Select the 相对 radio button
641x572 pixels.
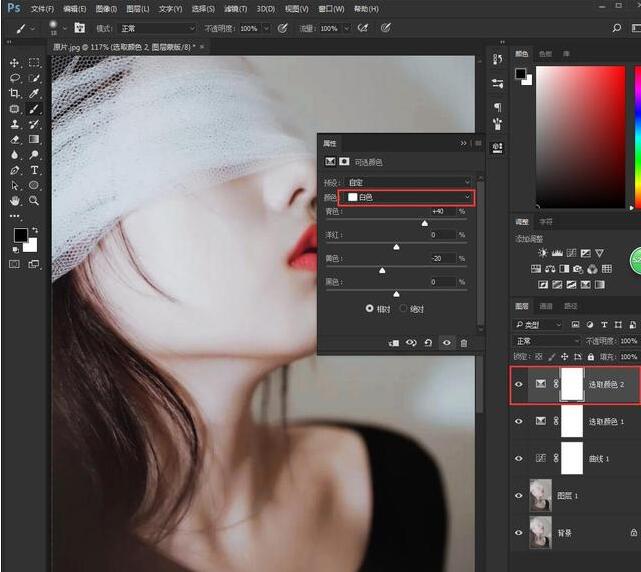[370, 308]
